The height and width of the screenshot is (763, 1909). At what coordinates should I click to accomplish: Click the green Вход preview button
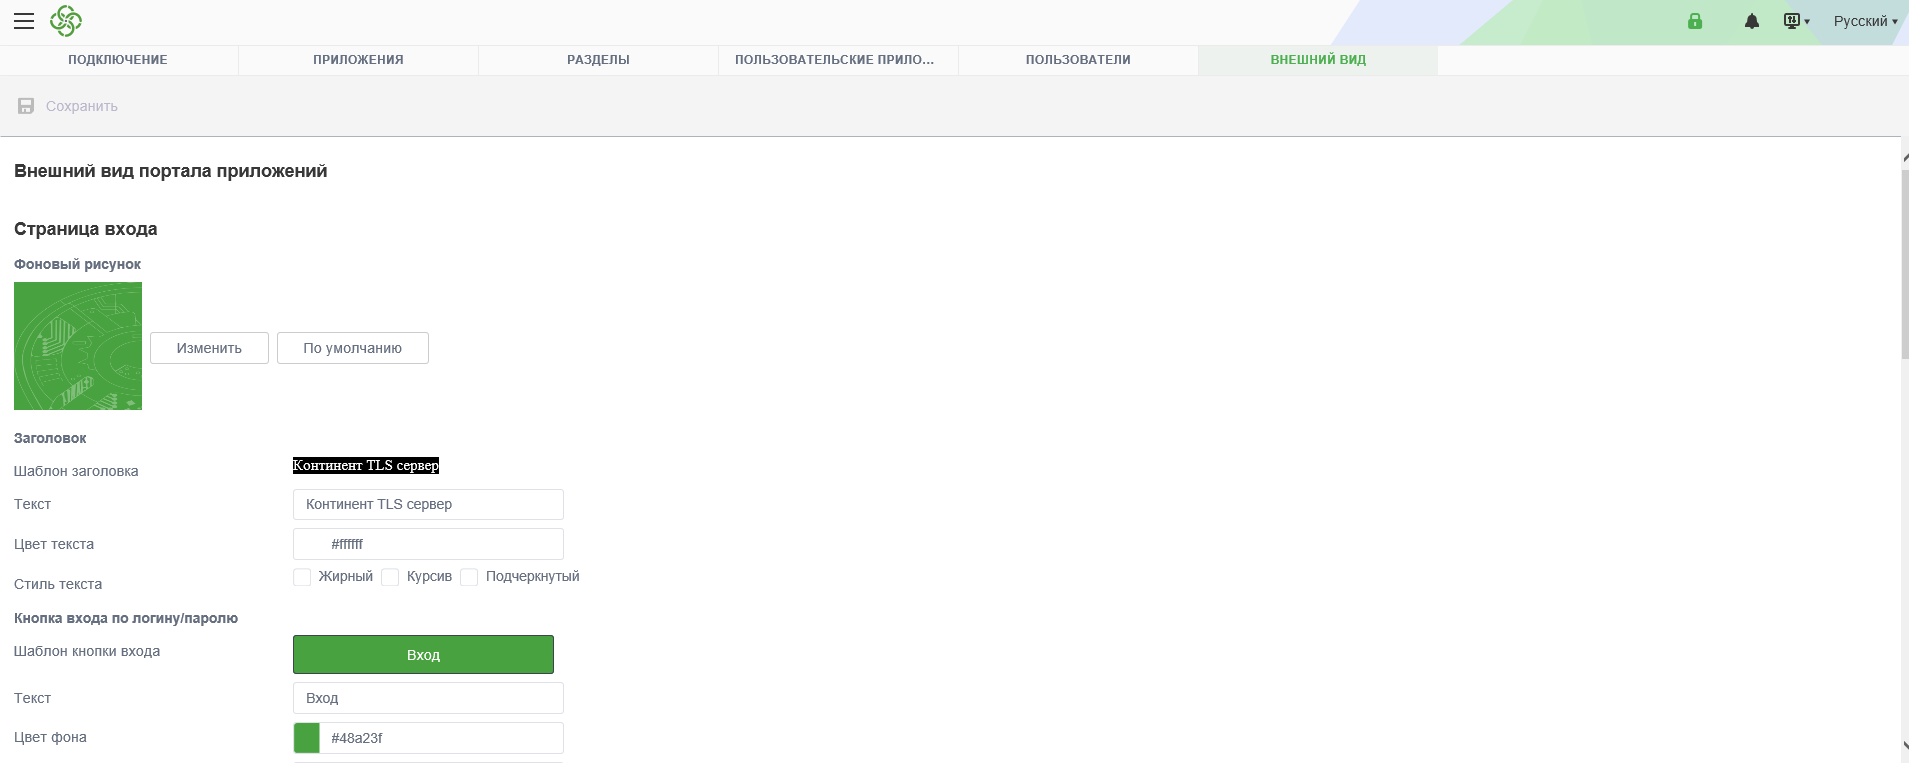point(423,655)
